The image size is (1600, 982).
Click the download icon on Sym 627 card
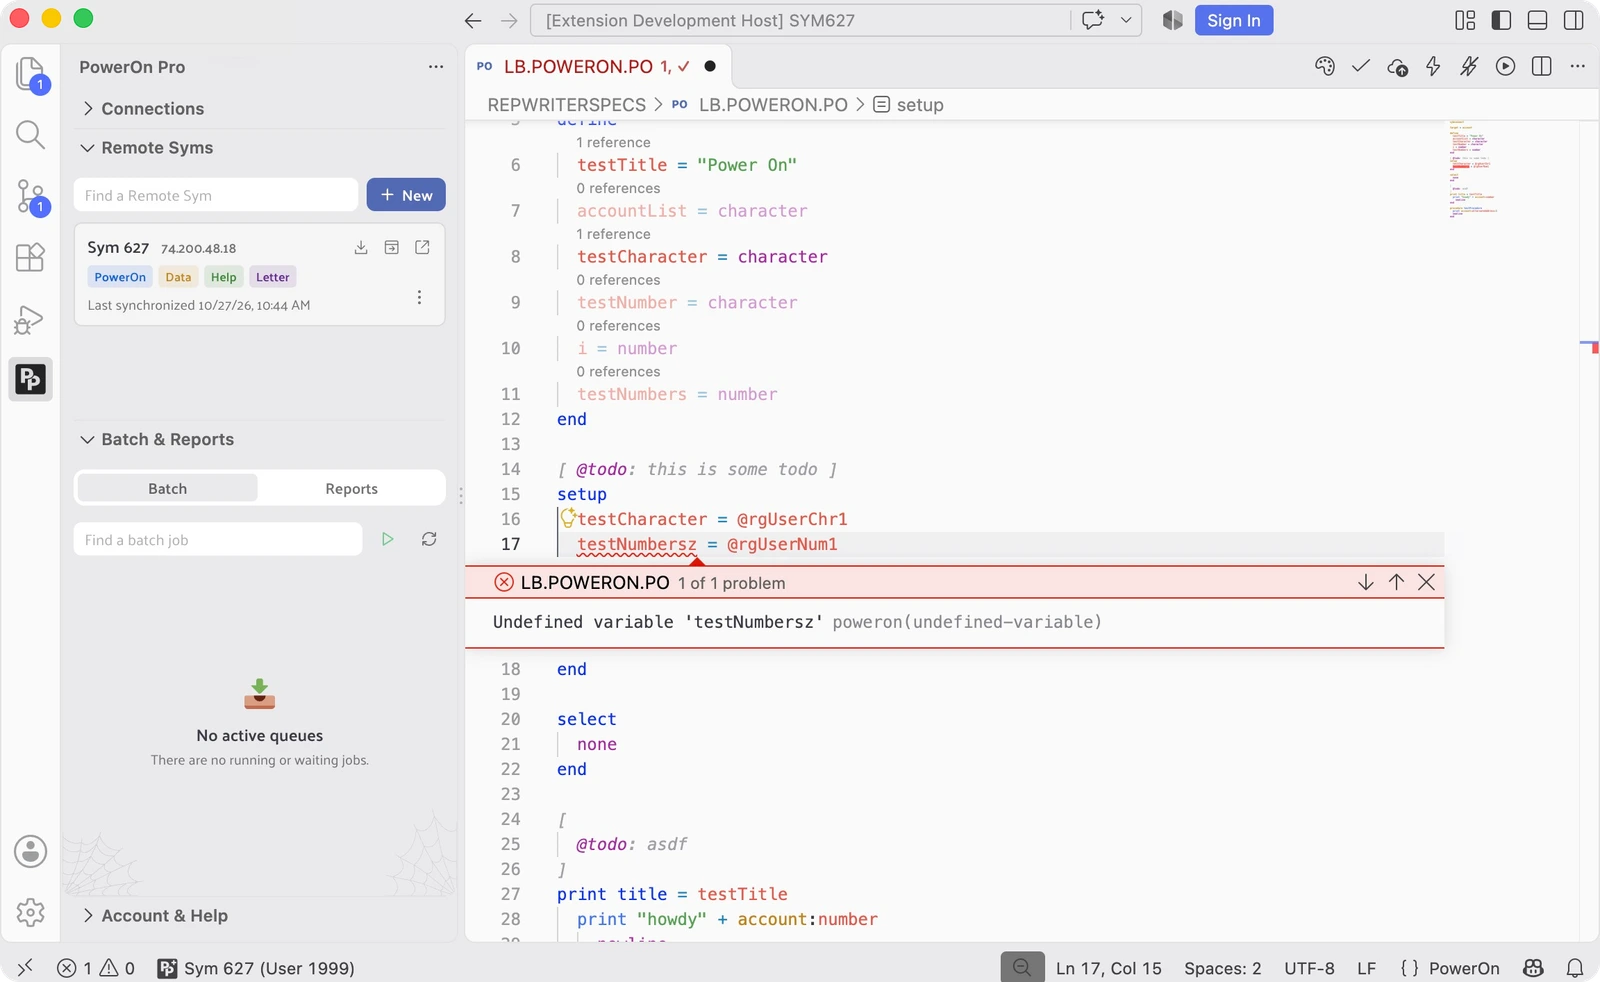361,247
